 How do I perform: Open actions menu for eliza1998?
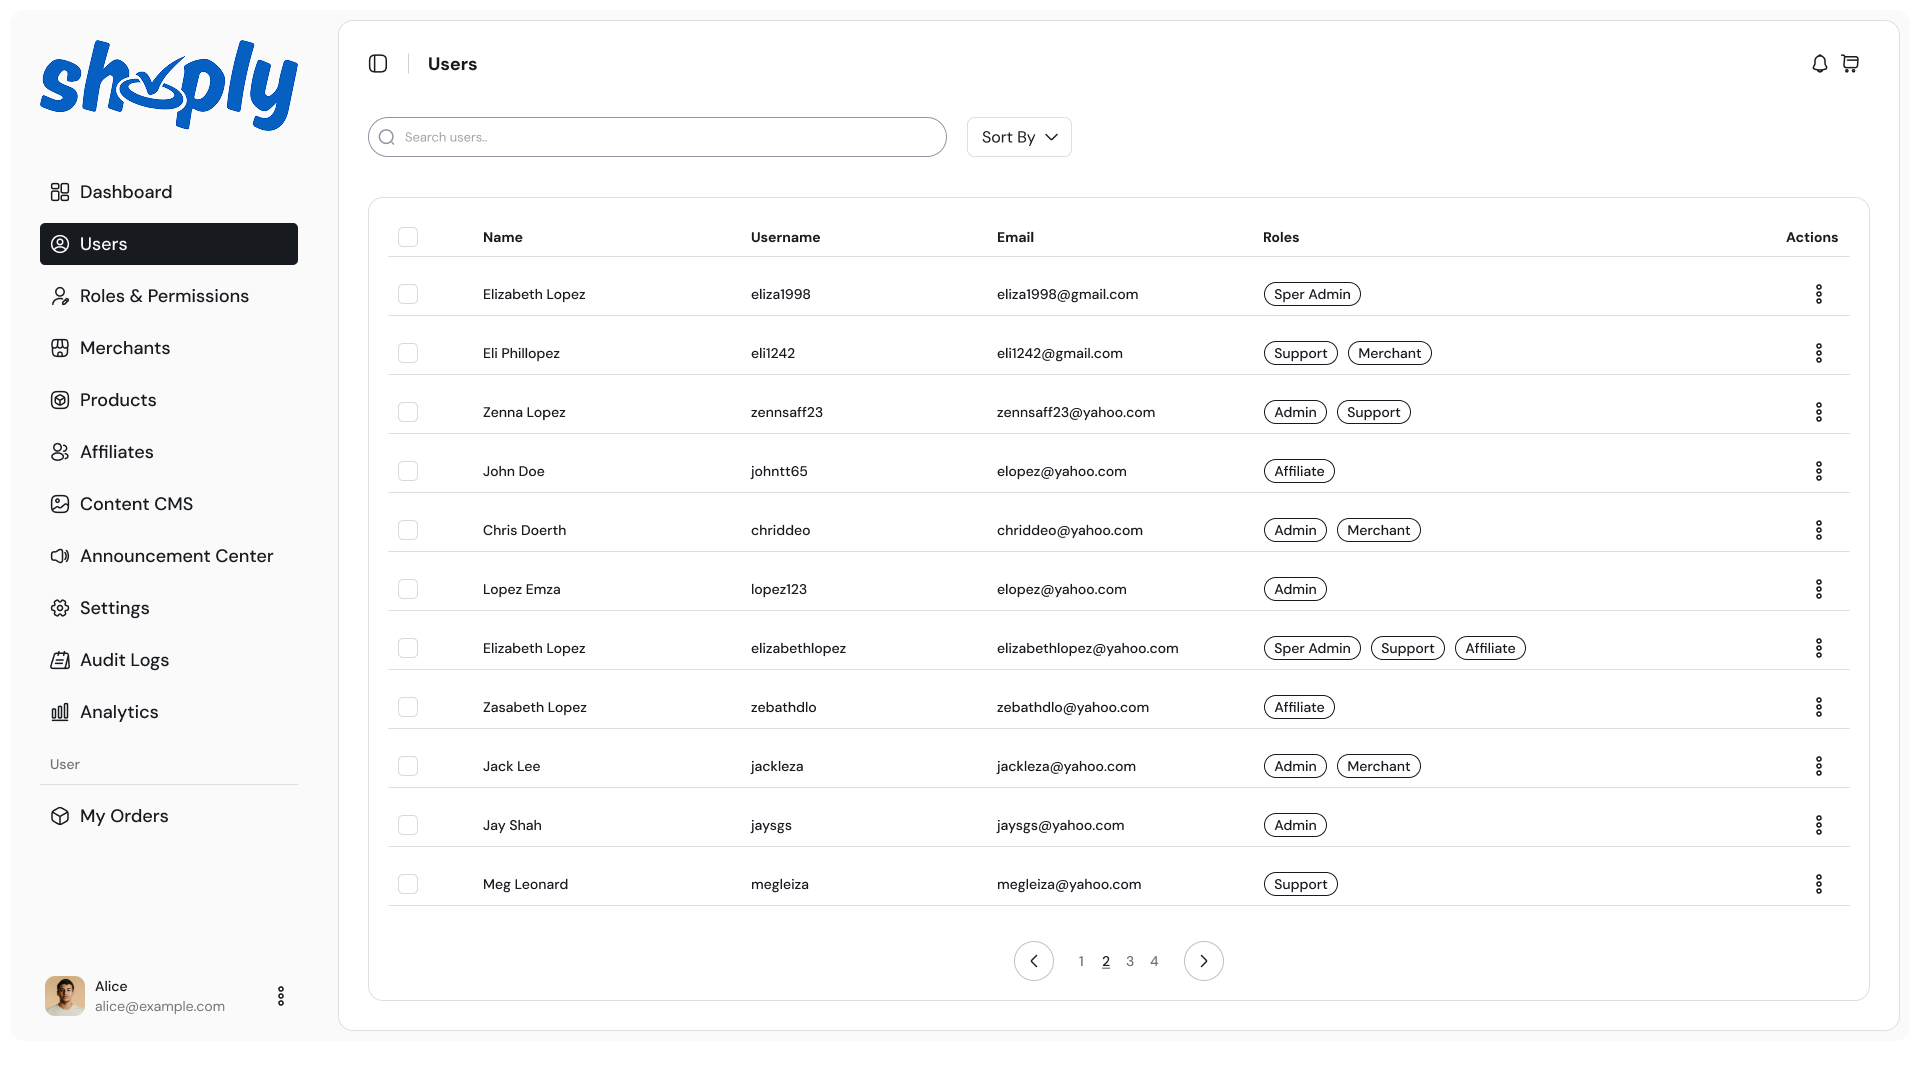click(x=1819, y=294)
